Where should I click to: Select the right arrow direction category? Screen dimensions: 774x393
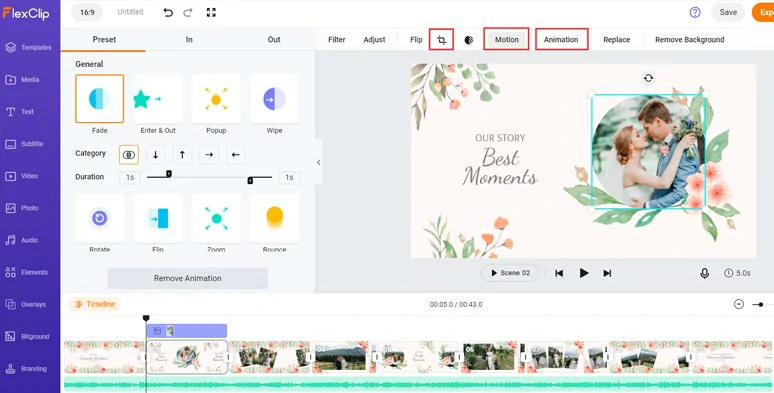coord(209,155)
